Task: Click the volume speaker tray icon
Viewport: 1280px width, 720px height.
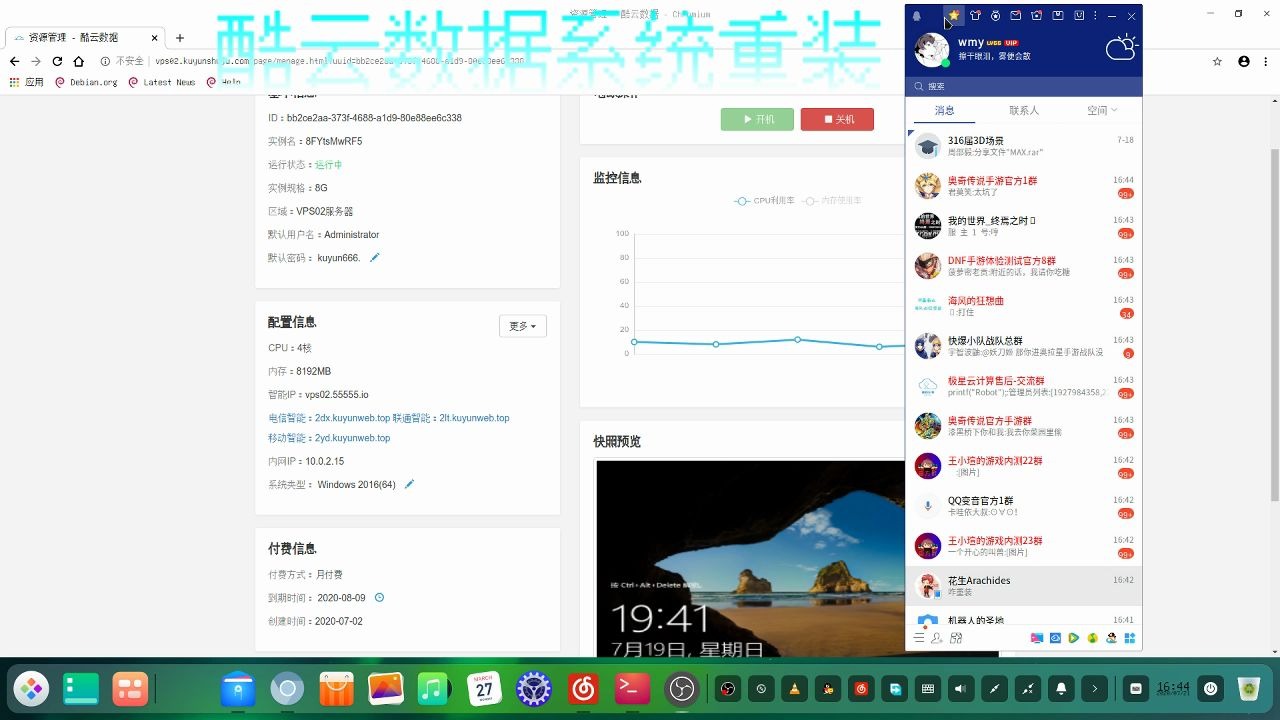Action: [x=961, y=688]
